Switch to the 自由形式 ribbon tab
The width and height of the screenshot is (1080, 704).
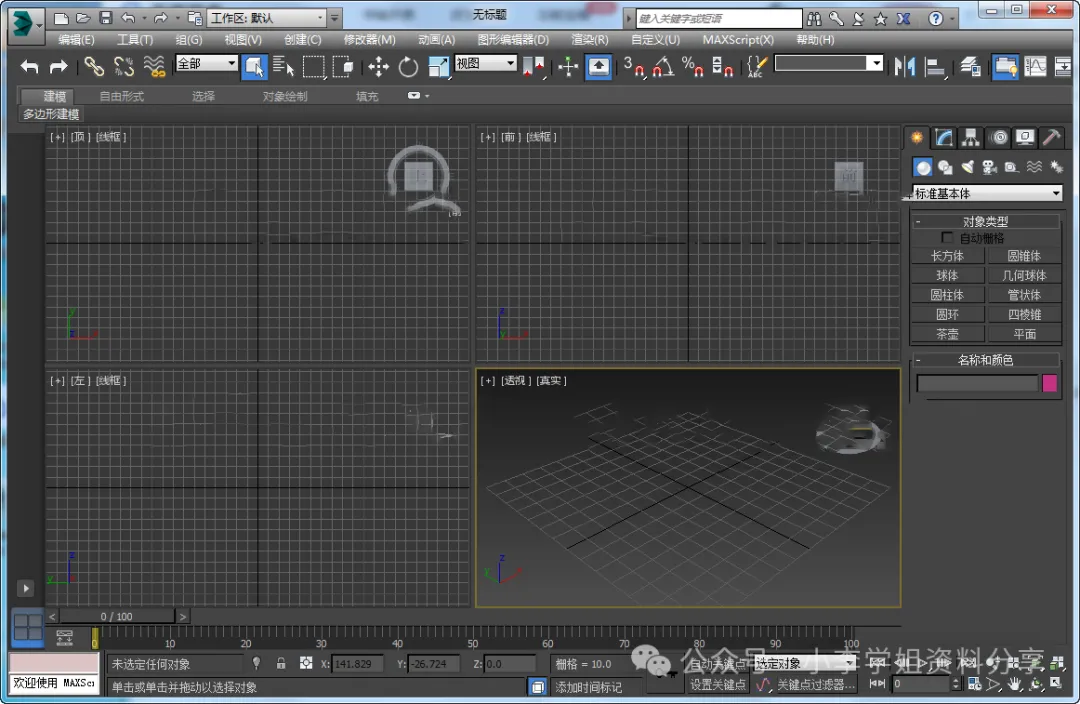[122, 96]
